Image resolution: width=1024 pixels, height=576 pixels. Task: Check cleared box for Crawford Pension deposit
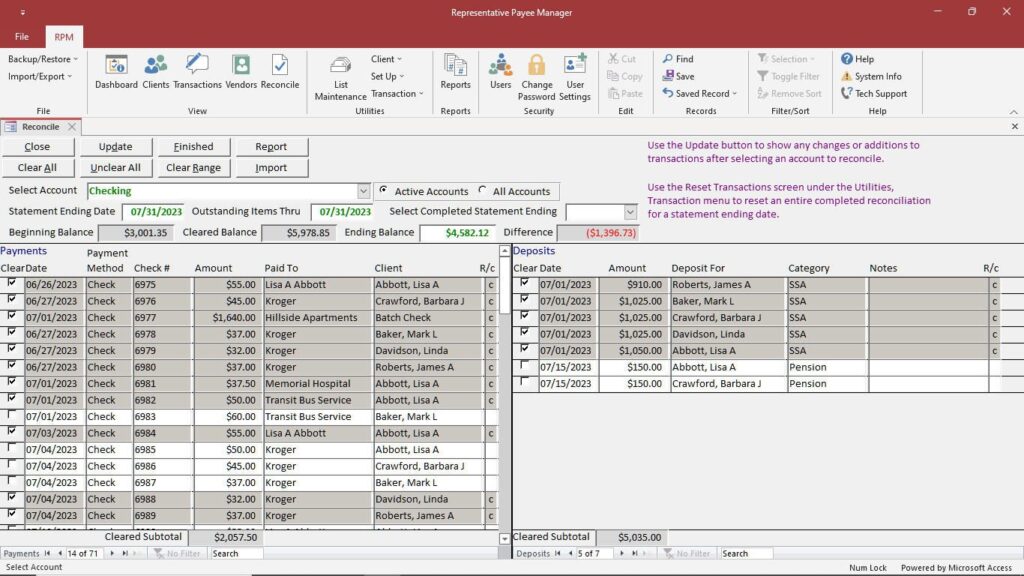click(524, 381)
